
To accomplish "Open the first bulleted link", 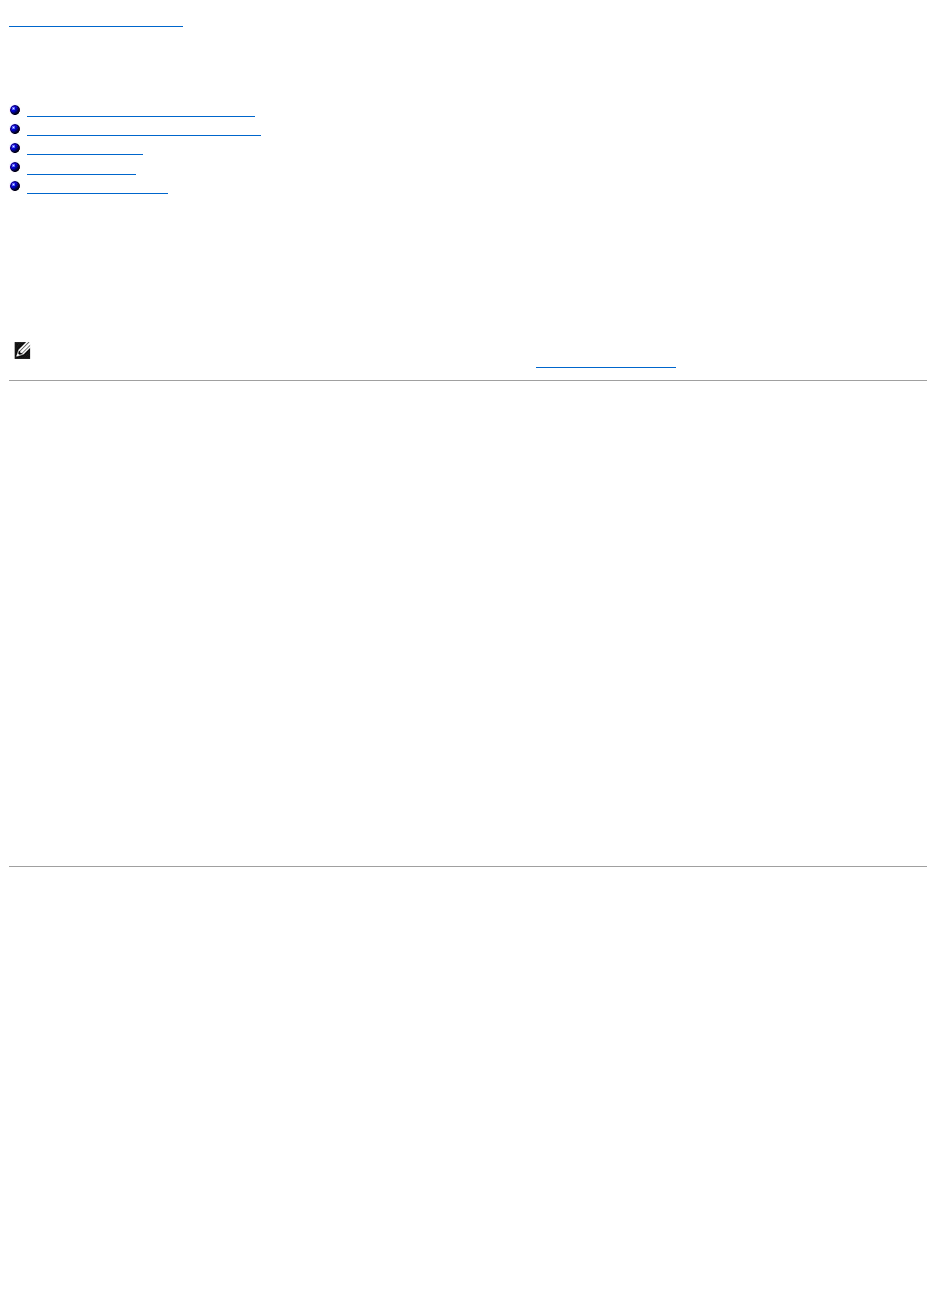I will coord(141,113).
